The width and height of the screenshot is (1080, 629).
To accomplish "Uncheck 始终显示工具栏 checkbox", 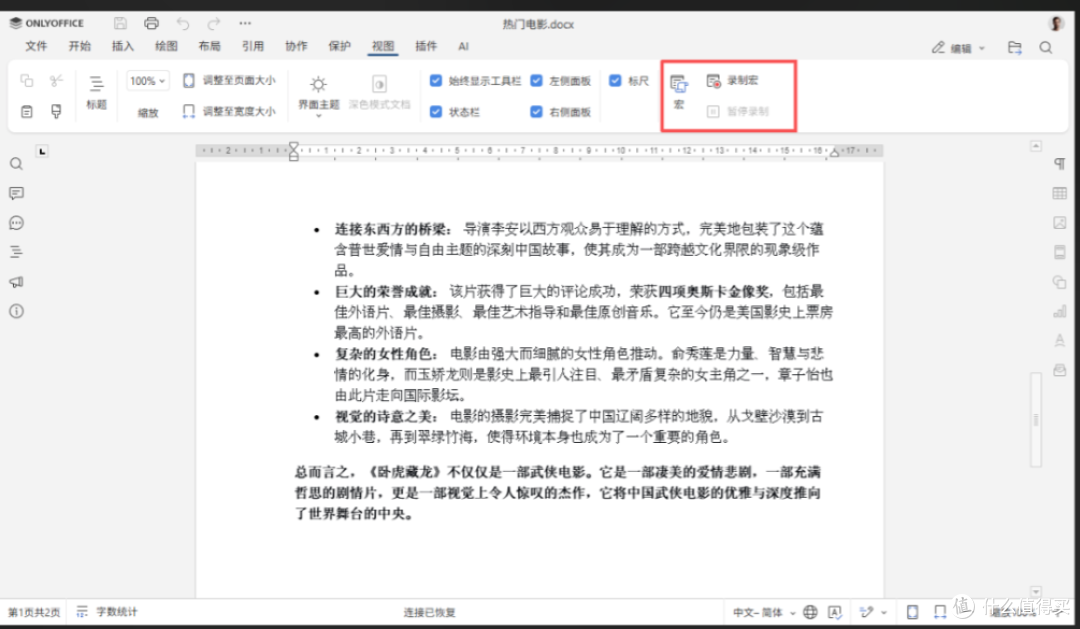I will click(436, 81).
